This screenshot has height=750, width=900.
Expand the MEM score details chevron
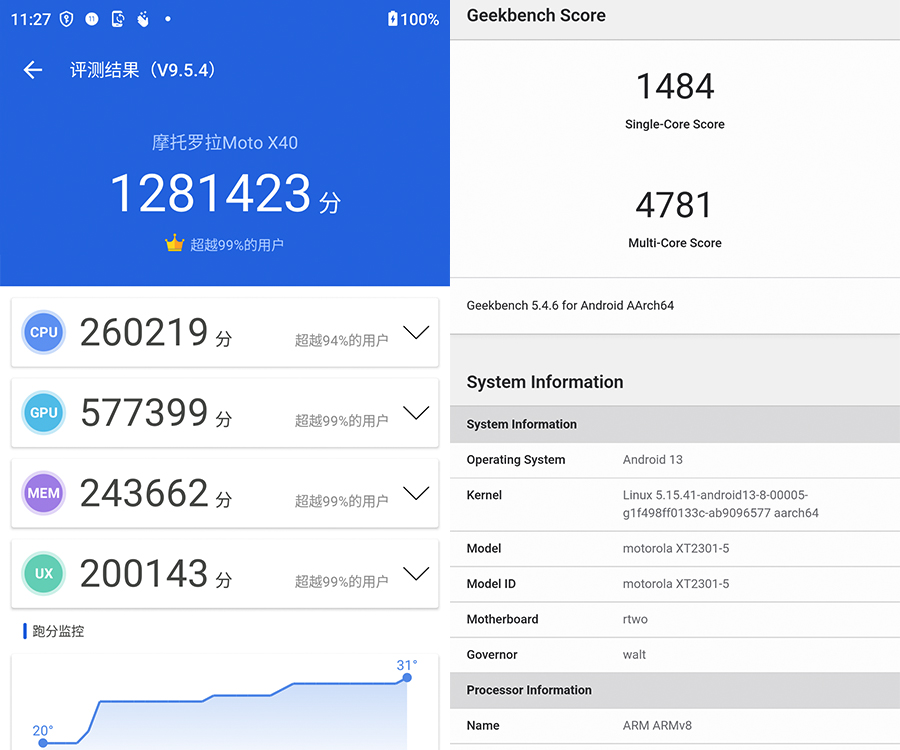416,493
